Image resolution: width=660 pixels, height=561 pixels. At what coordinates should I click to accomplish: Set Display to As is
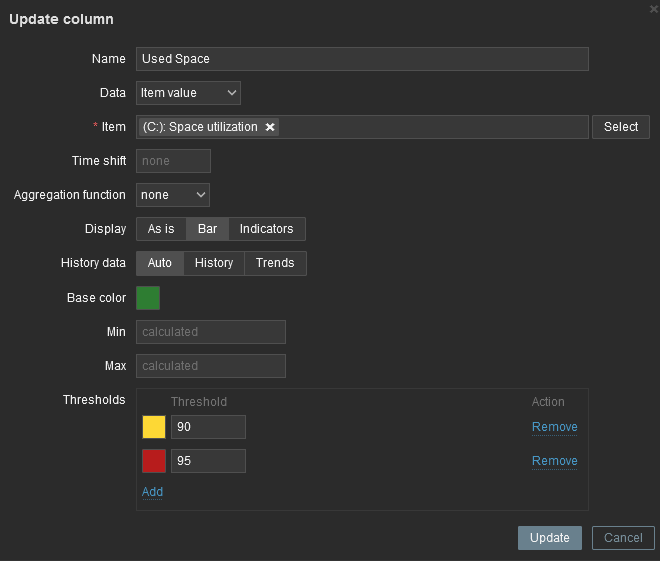[x=161, y=229]
